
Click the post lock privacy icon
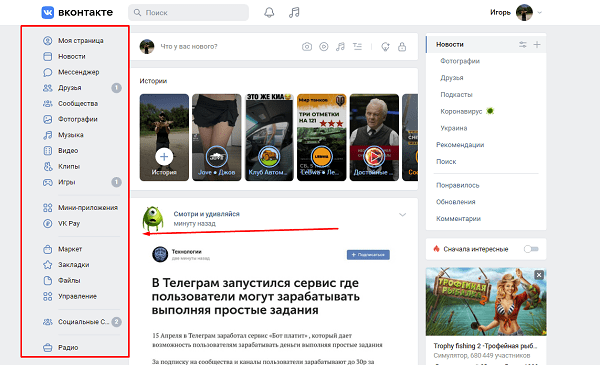click(402, 47)
